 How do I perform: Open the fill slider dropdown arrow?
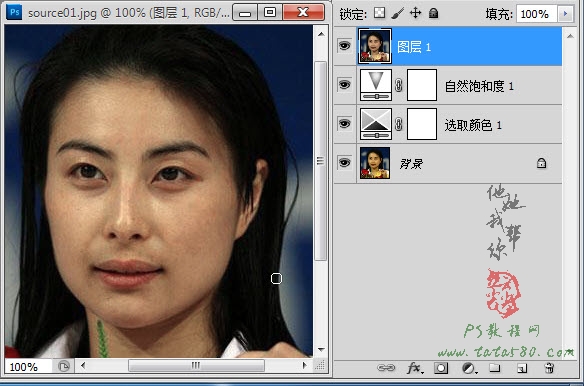pyautogui.click(x=566, y=14)
